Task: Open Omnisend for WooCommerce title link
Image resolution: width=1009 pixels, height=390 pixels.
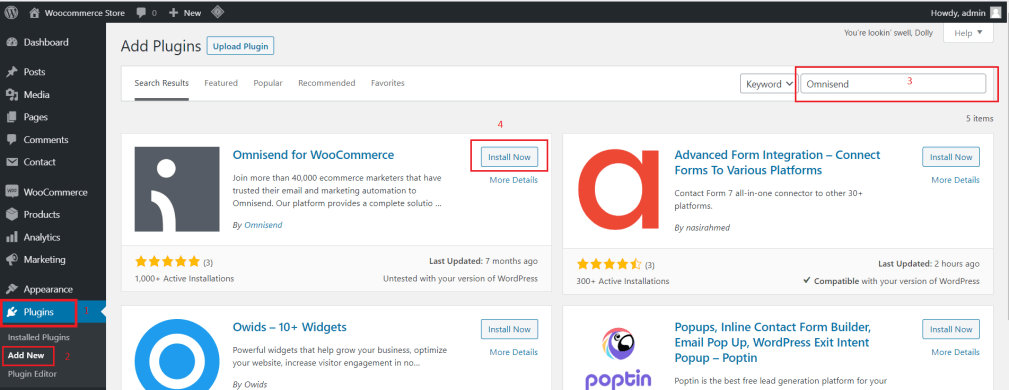Action: pos(313,155)
